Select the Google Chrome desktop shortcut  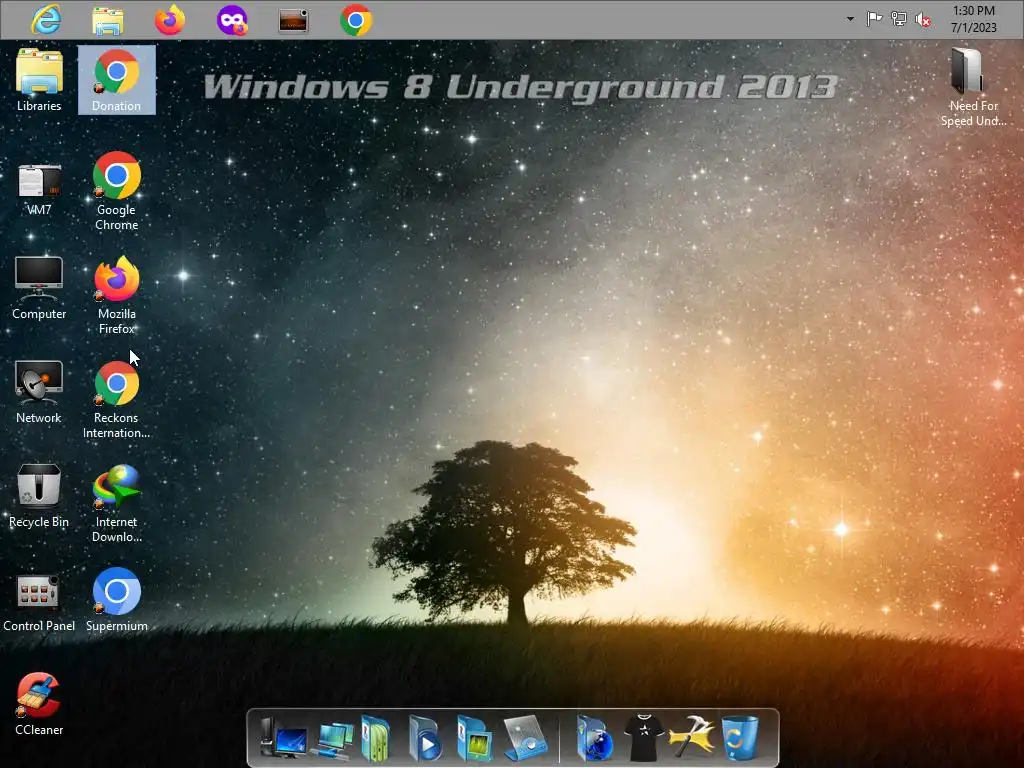[117, 191]
